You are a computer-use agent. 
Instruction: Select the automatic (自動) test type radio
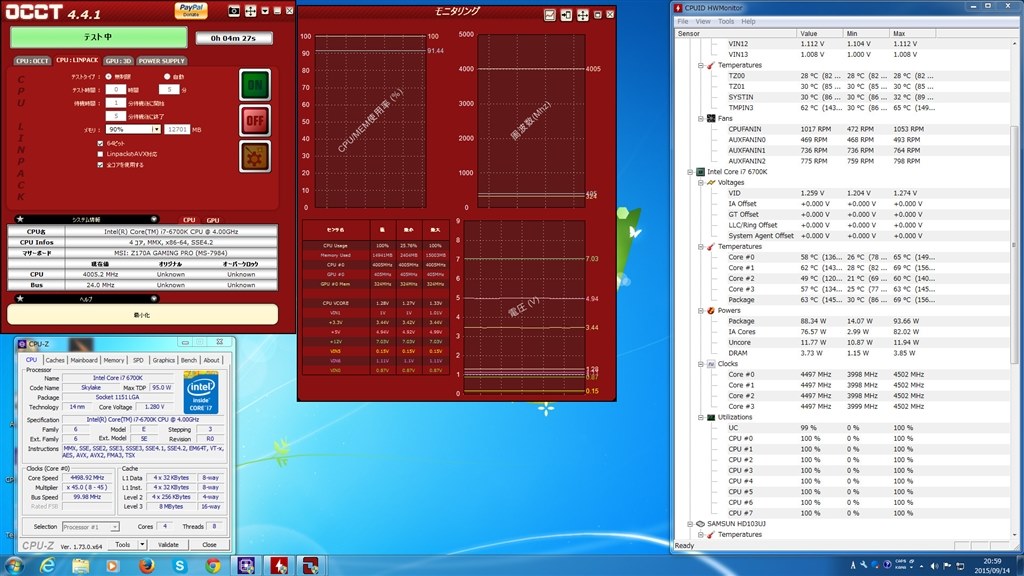click(x=167, y=76)
